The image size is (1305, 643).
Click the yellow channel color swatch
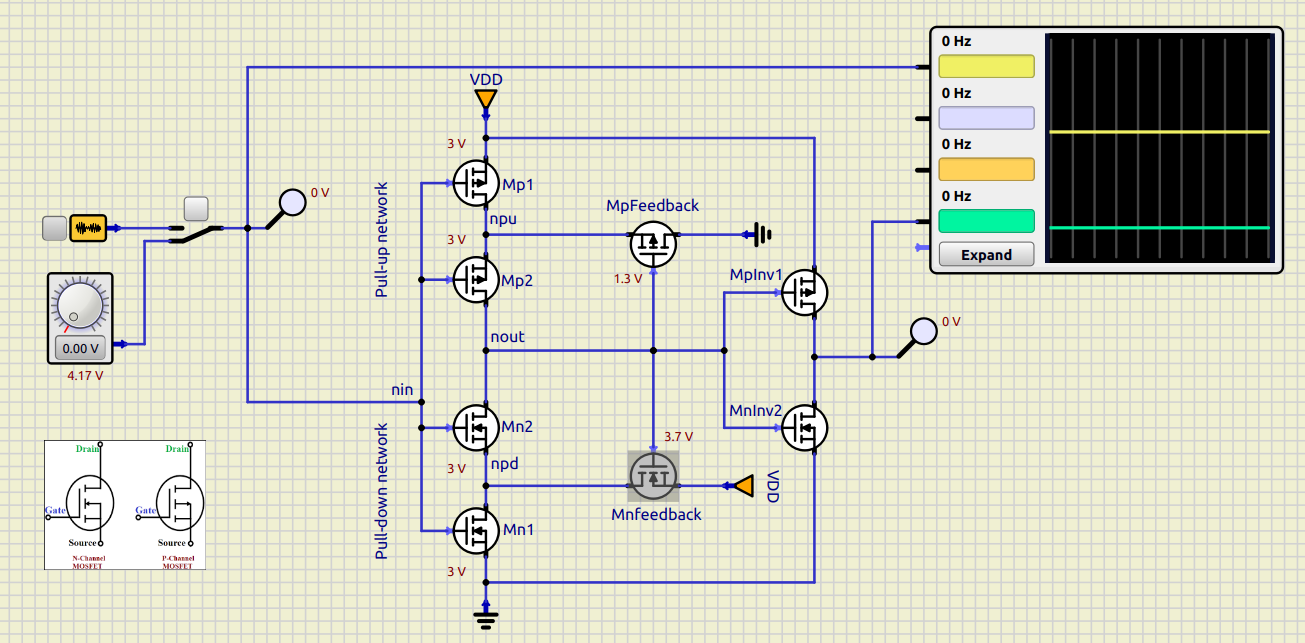[986, 66]
